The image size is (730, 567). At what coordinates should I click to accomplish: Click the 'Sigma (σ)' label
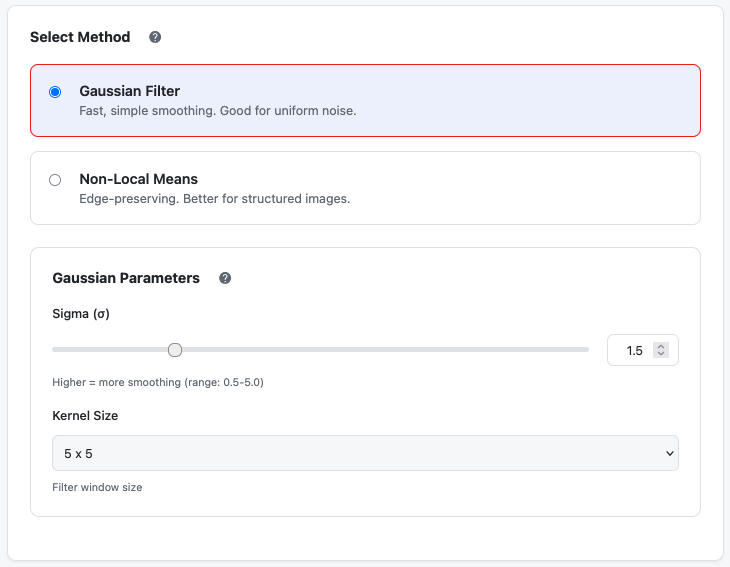pyautogui.click(x=81, y=314)
